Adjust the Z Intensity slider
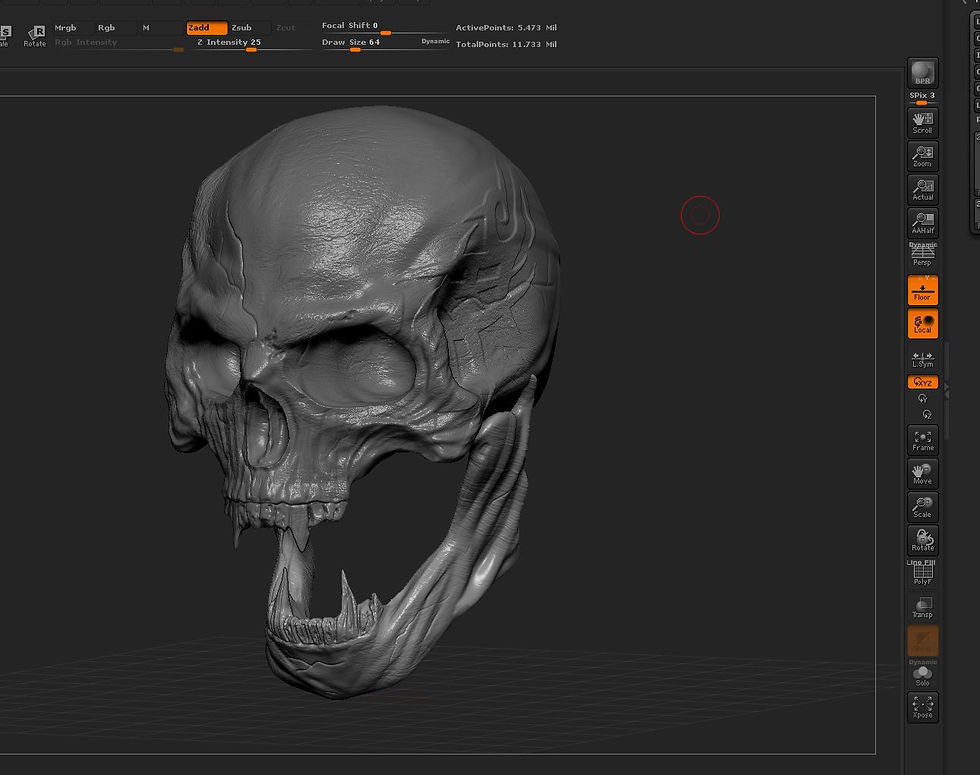 click(251, 44)
